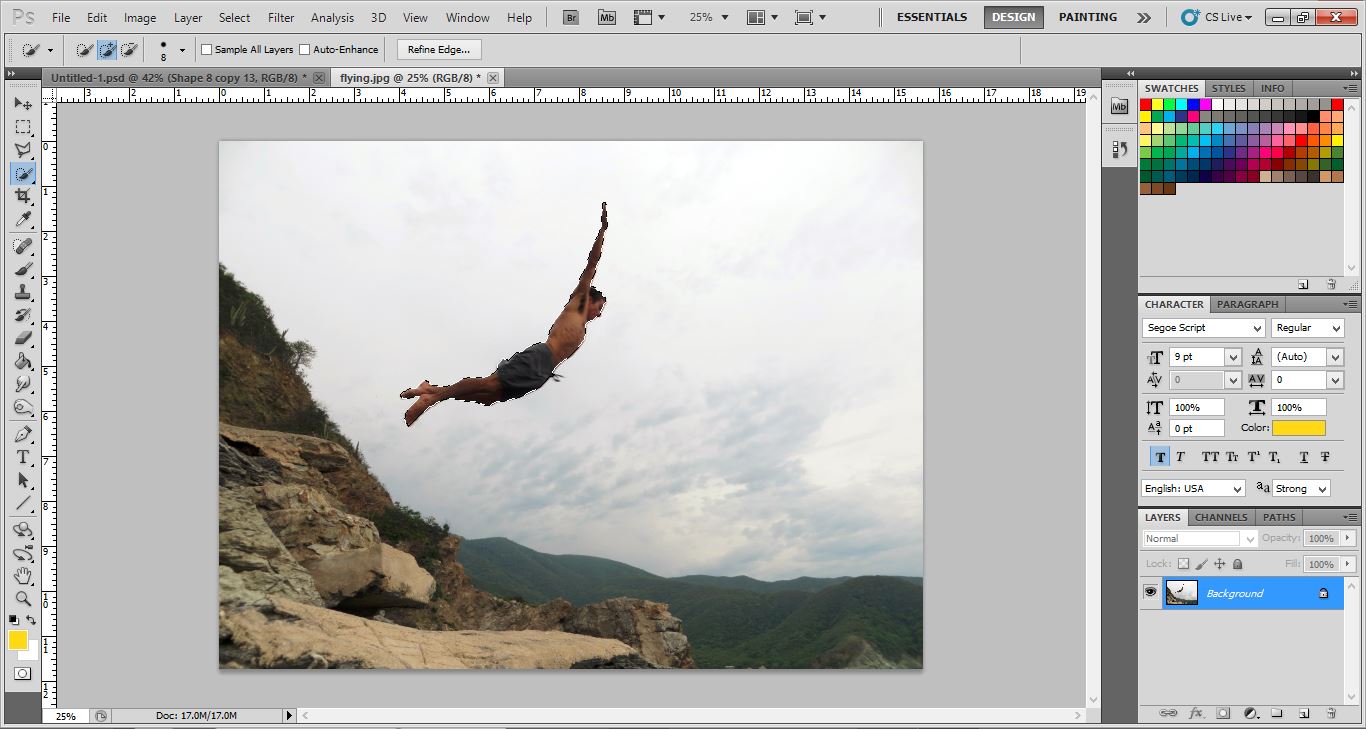Viewport: 1366px width, 729px height.
Task: Open the brush picker dropdown arrow
Action: point(182,50)
